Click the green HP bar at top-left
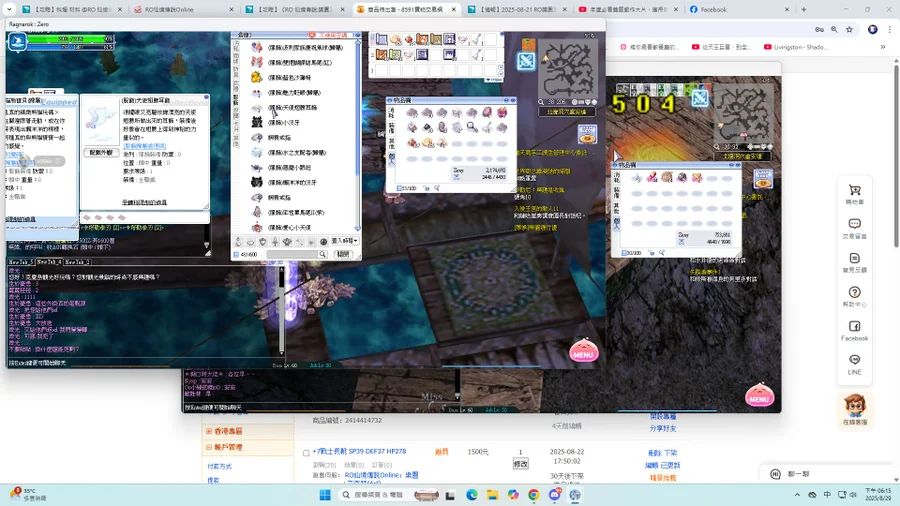The image size is (900, 506). (70, 39)
